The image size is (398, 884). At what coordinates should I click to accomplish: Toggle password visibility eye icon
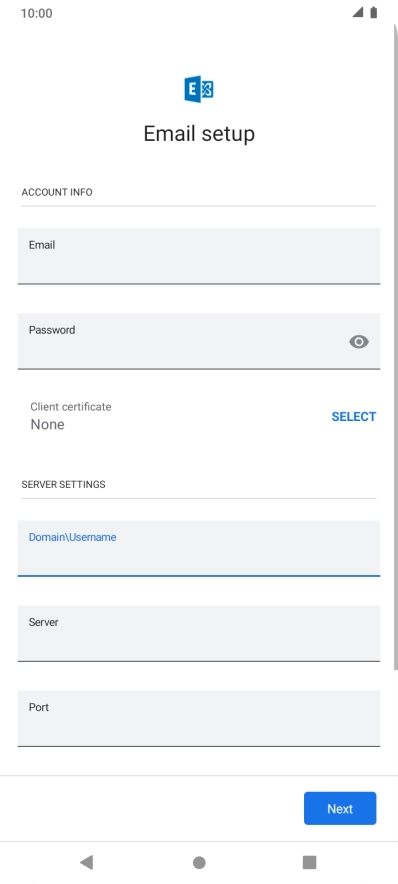pyautogui.click(x=359, y=342)
